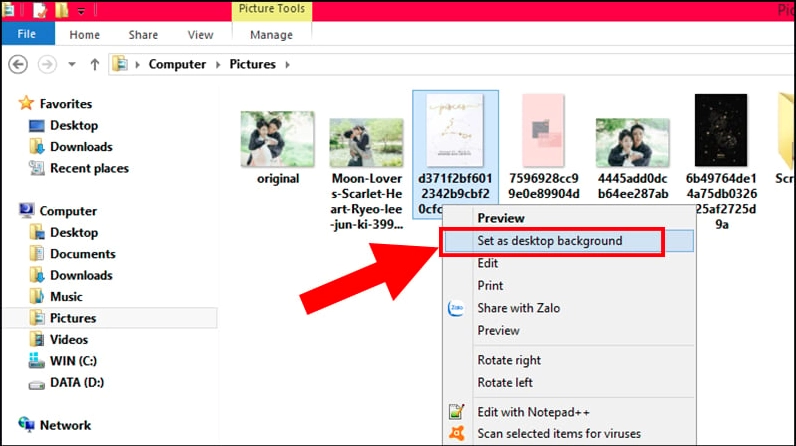Collapse the Computer tree section
Screen dimensions: 796x446
coord(8,211)
